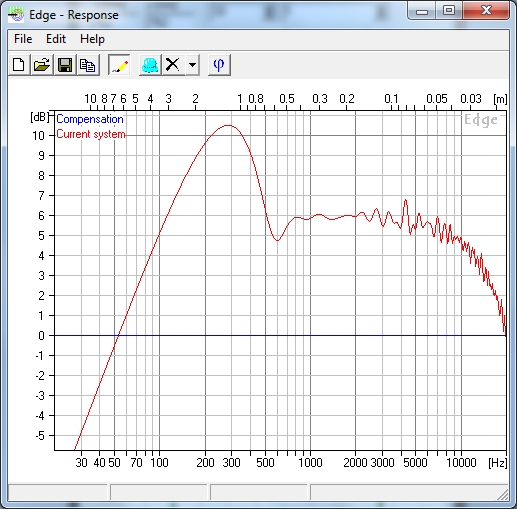Open the Help menu

coord(92,39)
